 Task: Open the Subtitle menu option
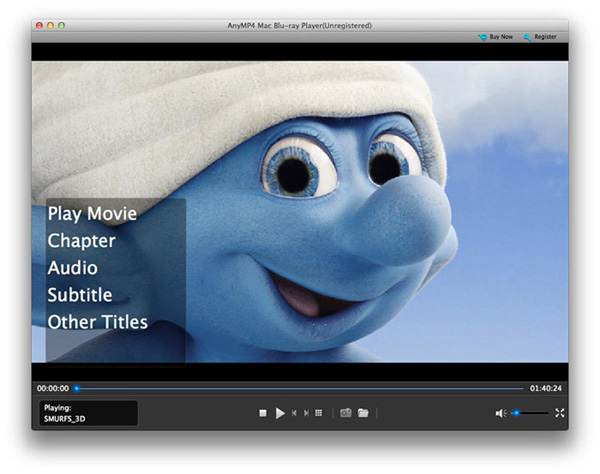(79, 295)
